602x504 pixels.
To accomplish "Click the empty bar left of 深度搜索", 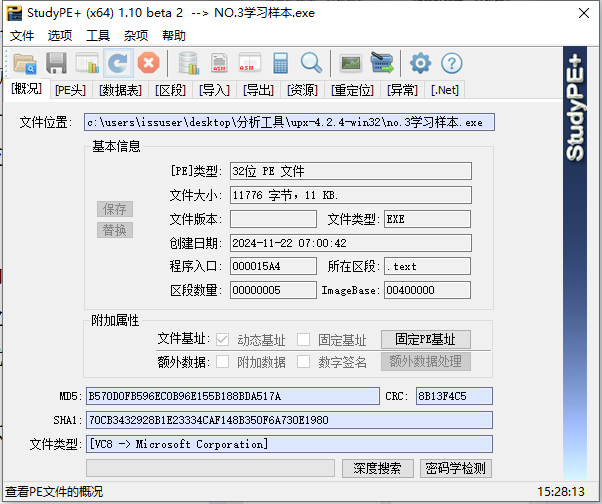I will (210, 468).
